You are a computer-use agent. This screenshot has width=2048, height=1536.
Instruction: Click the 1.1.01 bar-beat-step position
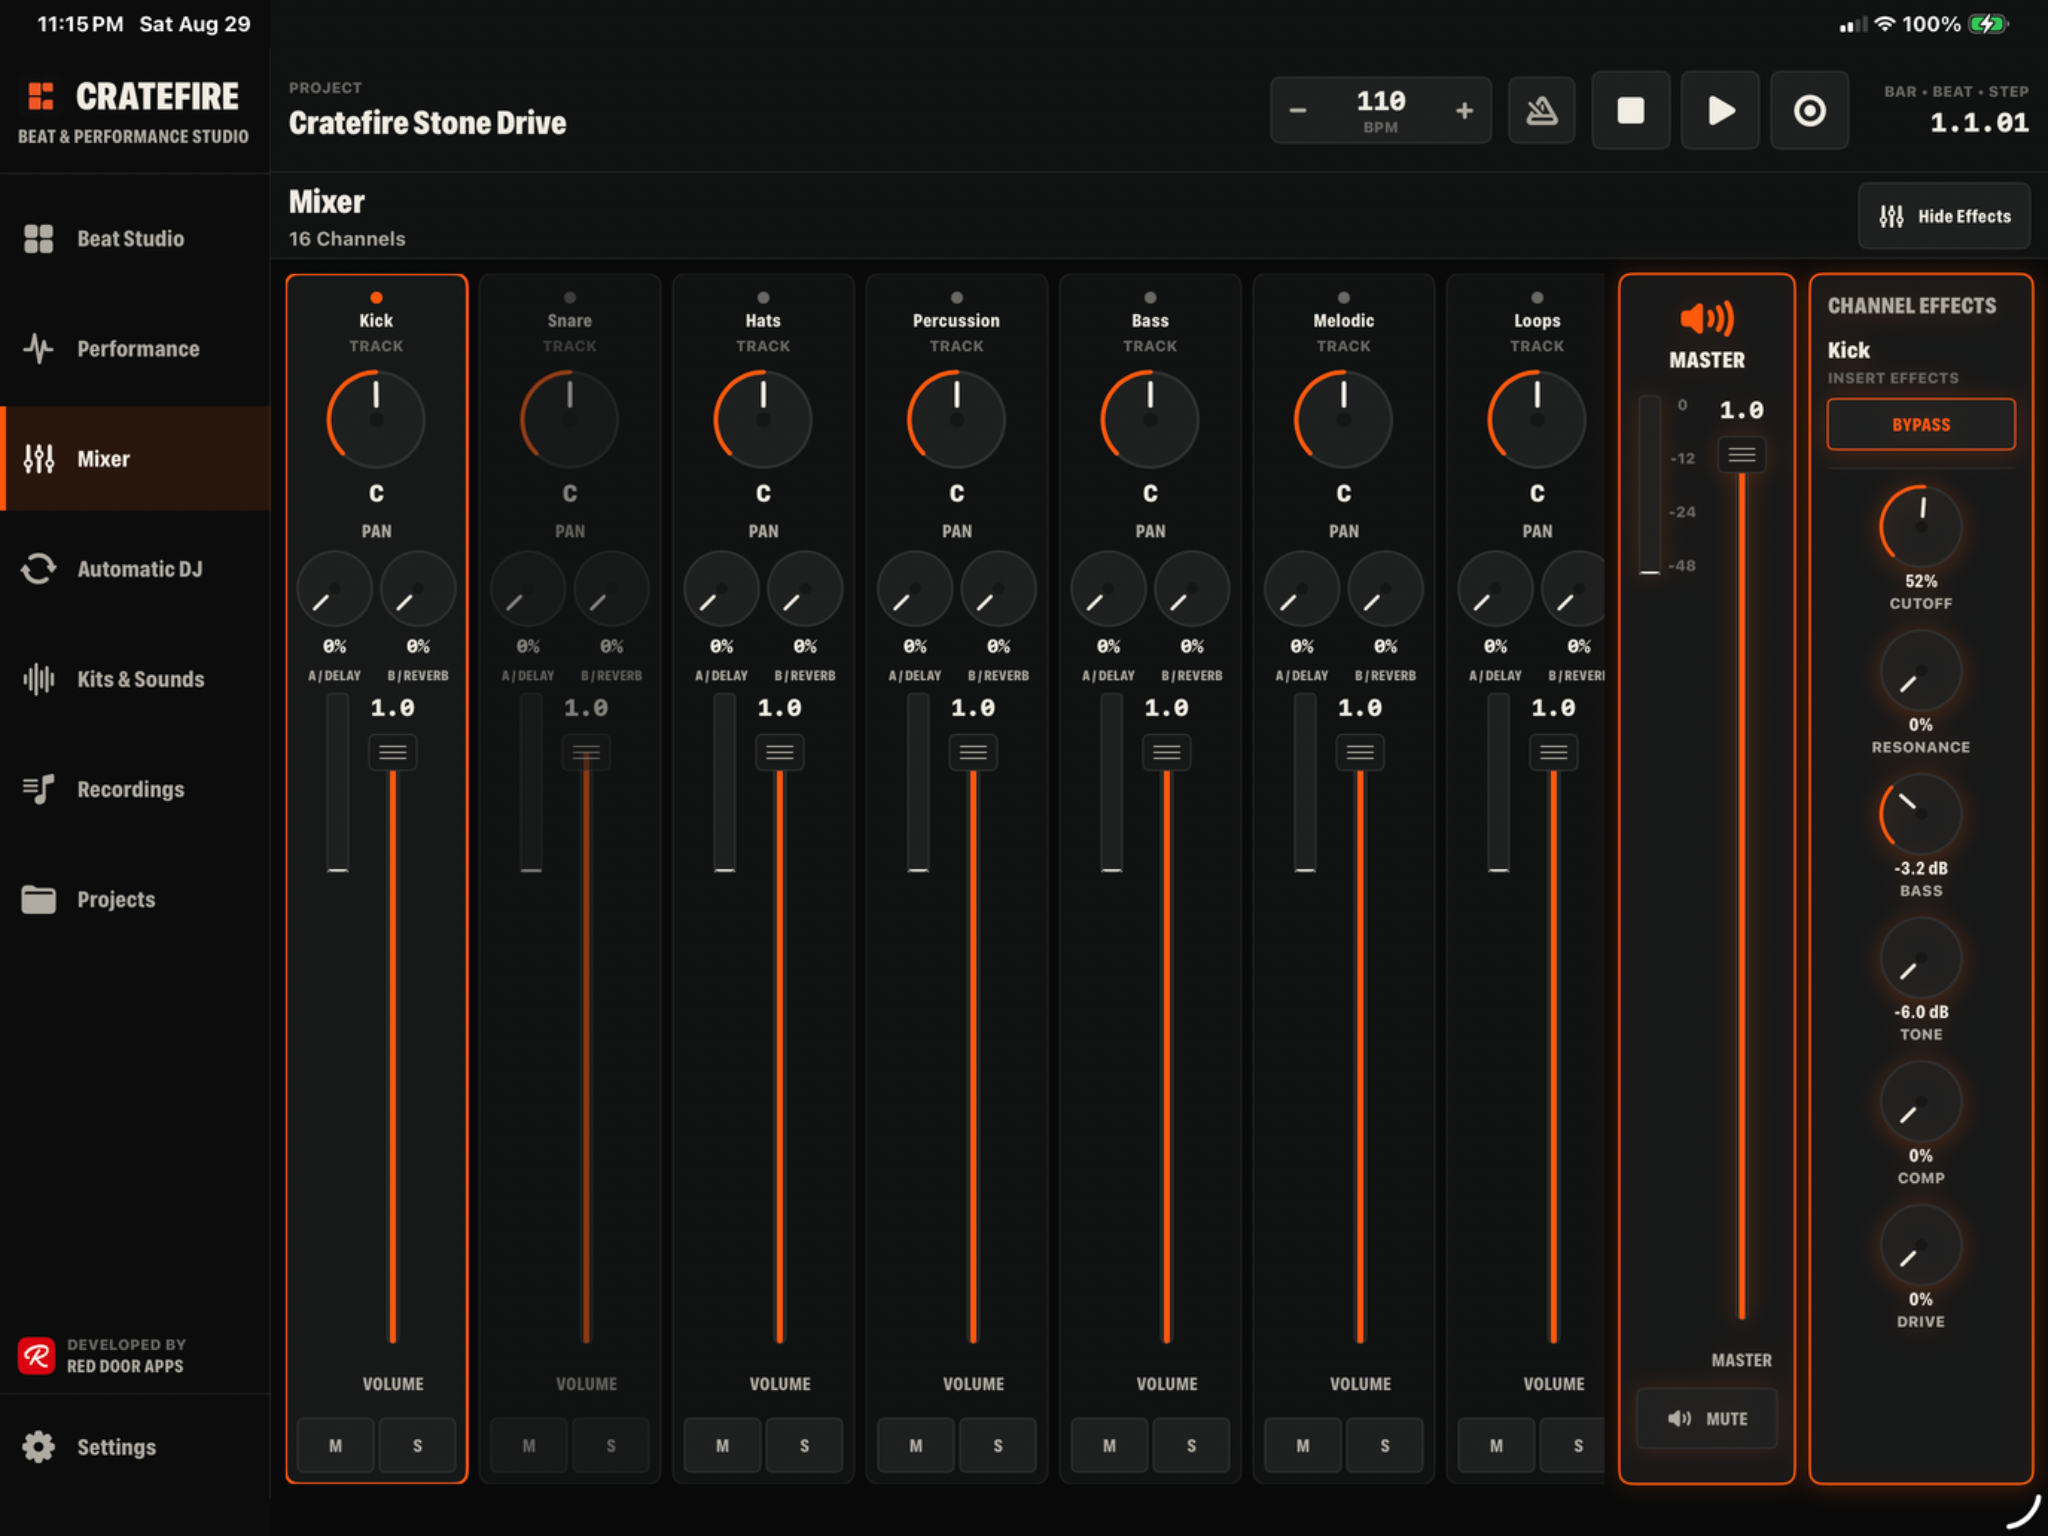tap(1979, 123)
